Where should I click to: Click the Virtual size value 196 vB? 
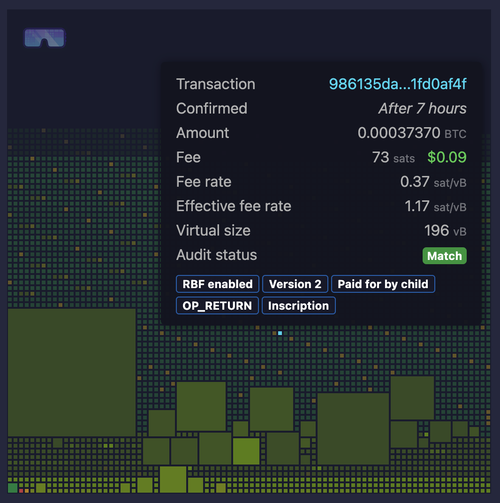pos(445,230)
